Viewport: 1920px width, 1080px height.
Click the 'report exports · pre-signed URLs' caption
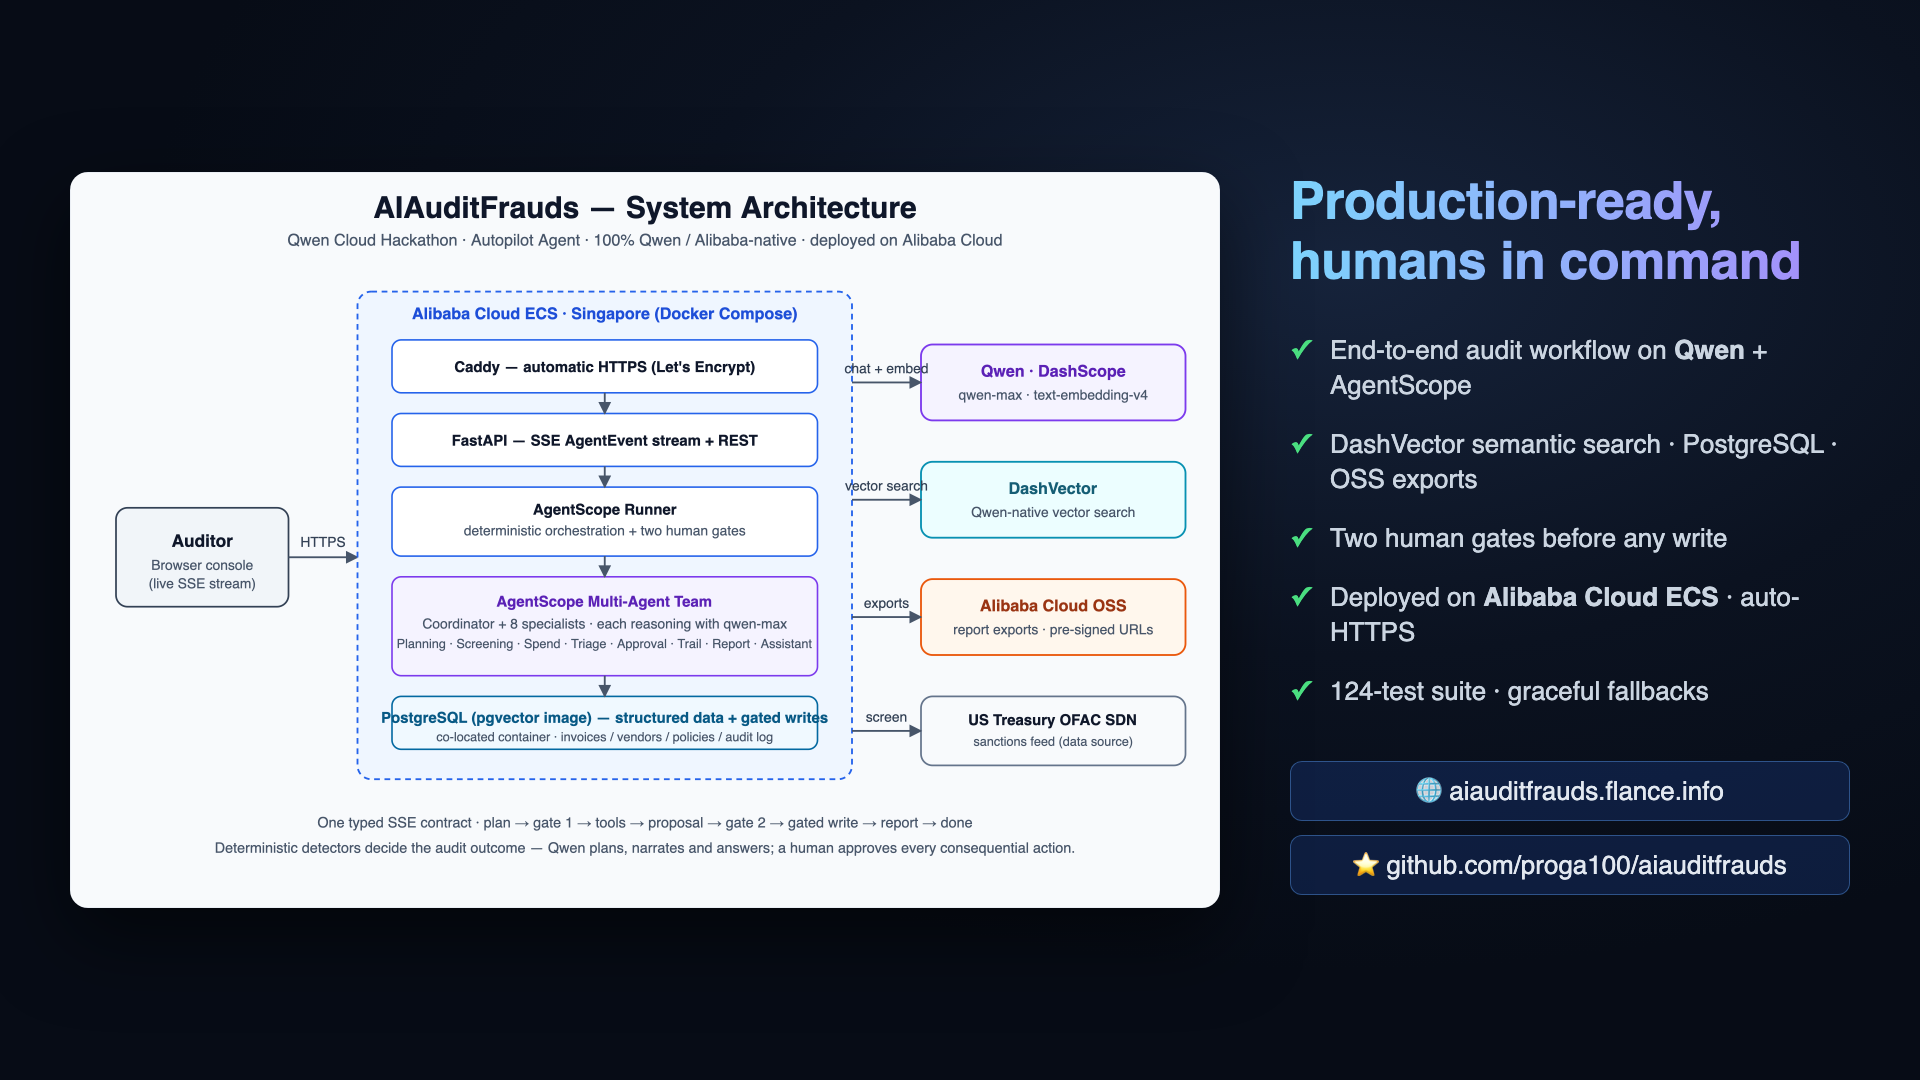pos(1053,630)
